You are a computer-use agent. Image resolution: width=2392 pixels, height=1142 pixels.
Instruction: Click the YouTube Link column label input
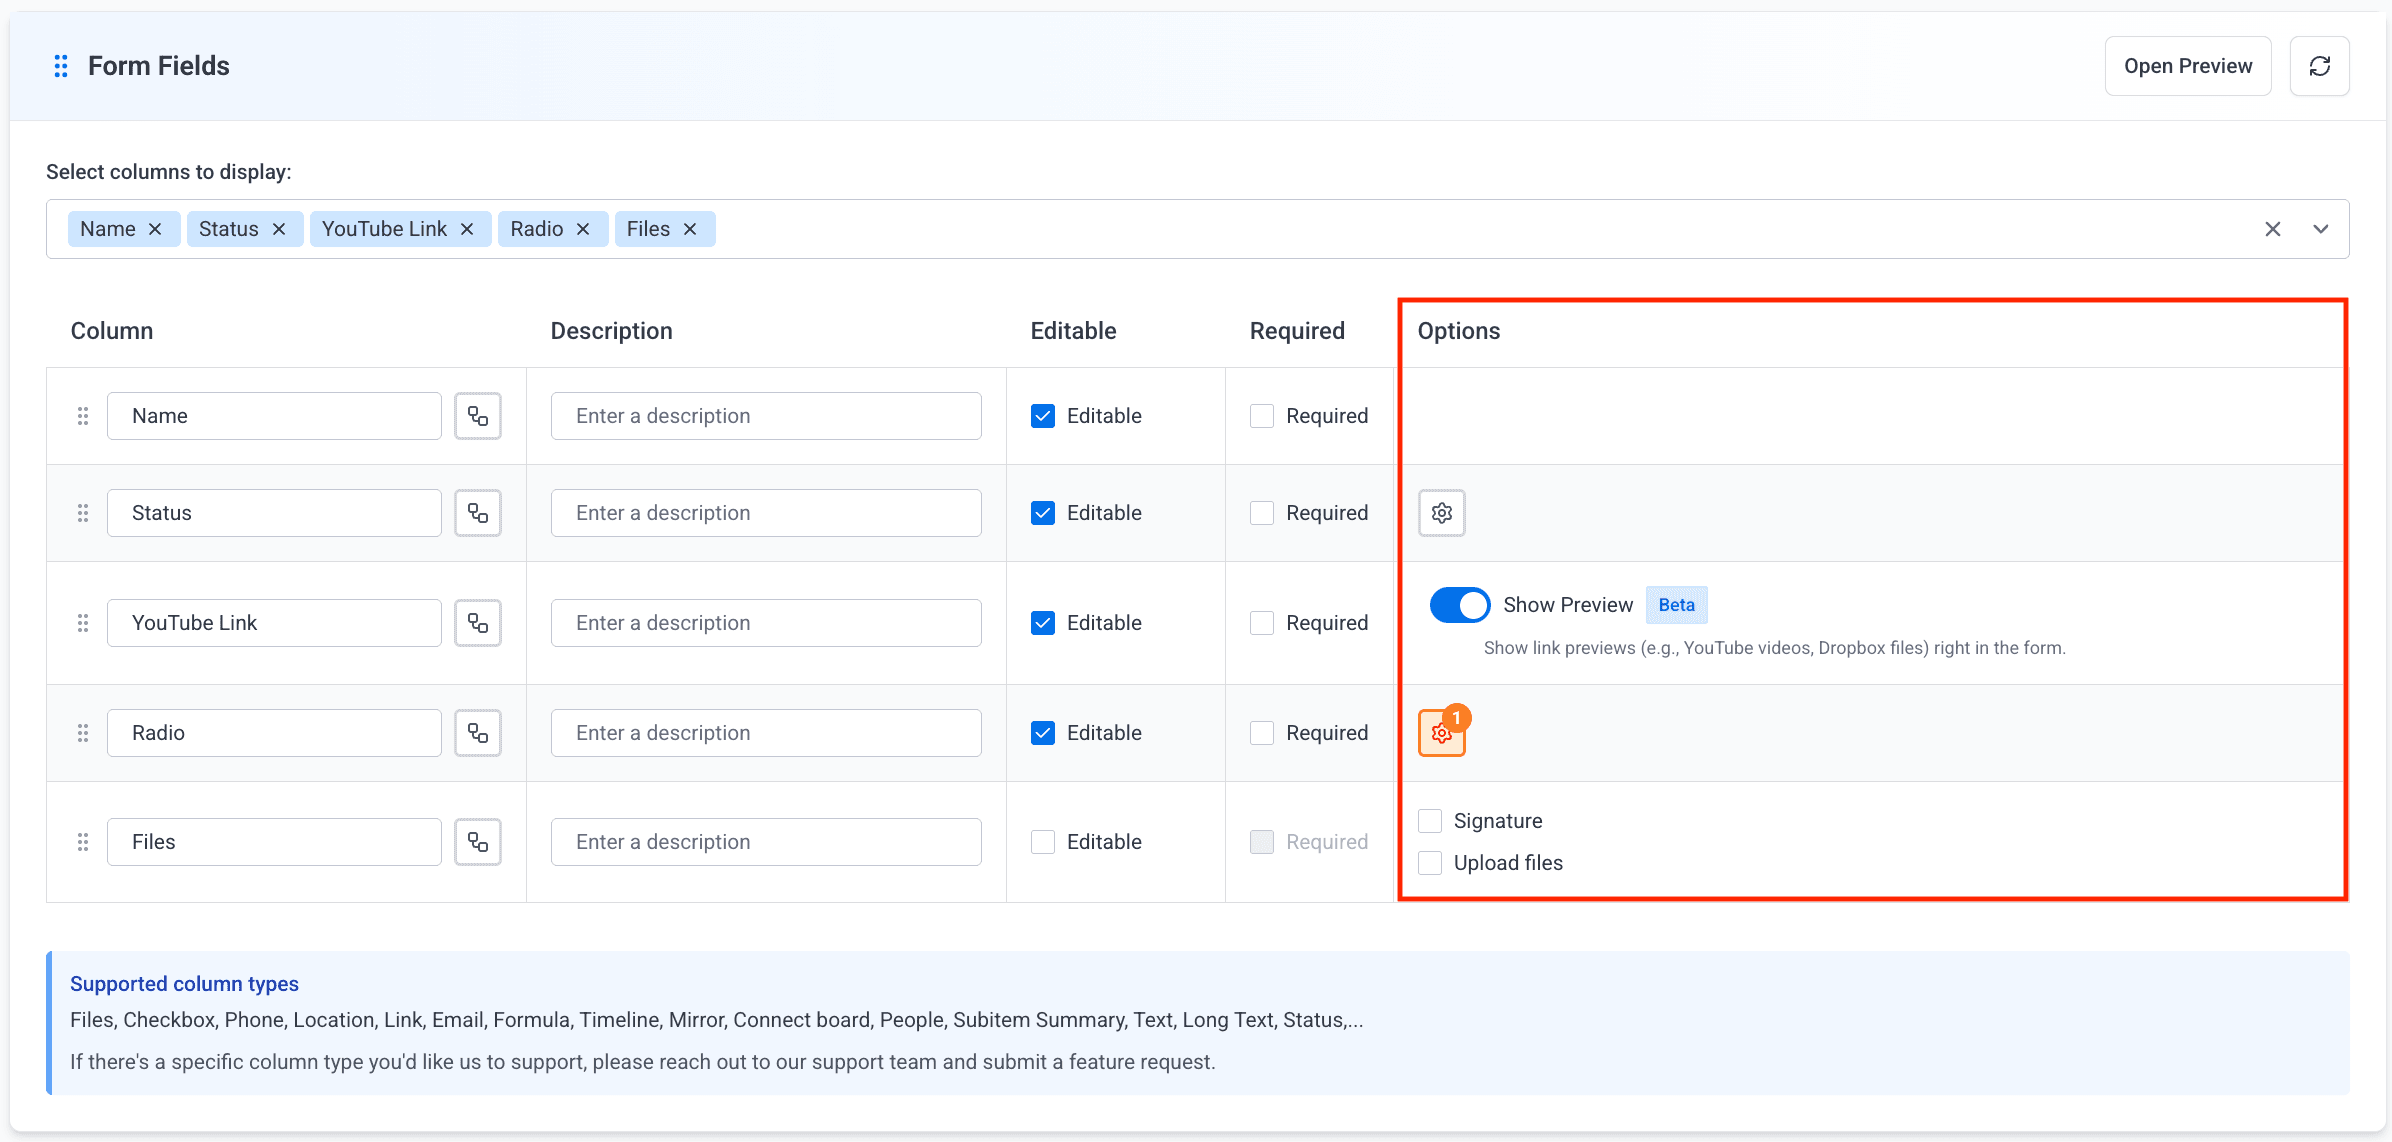pos(274,623)
